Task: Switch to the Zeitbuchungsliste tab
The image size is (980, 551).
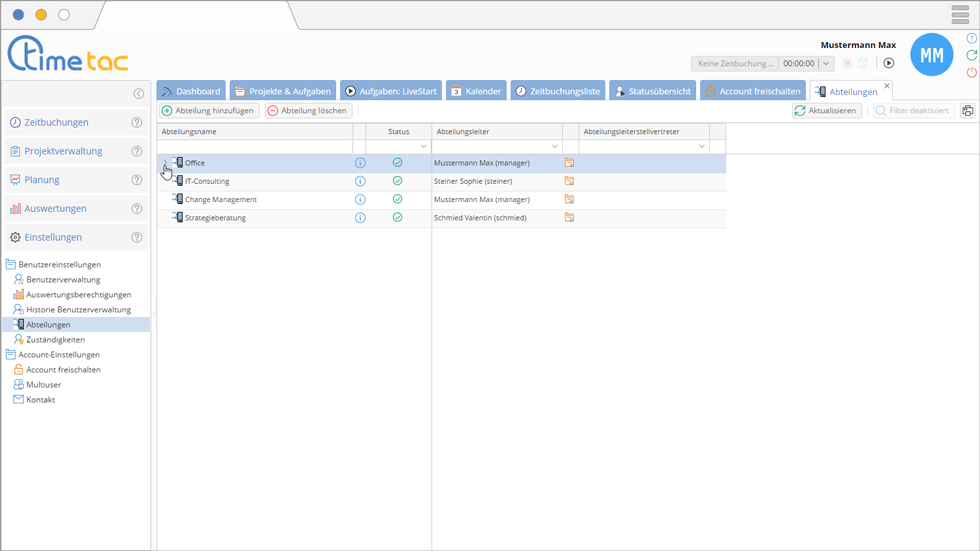Action: click(x=557, y=91)
